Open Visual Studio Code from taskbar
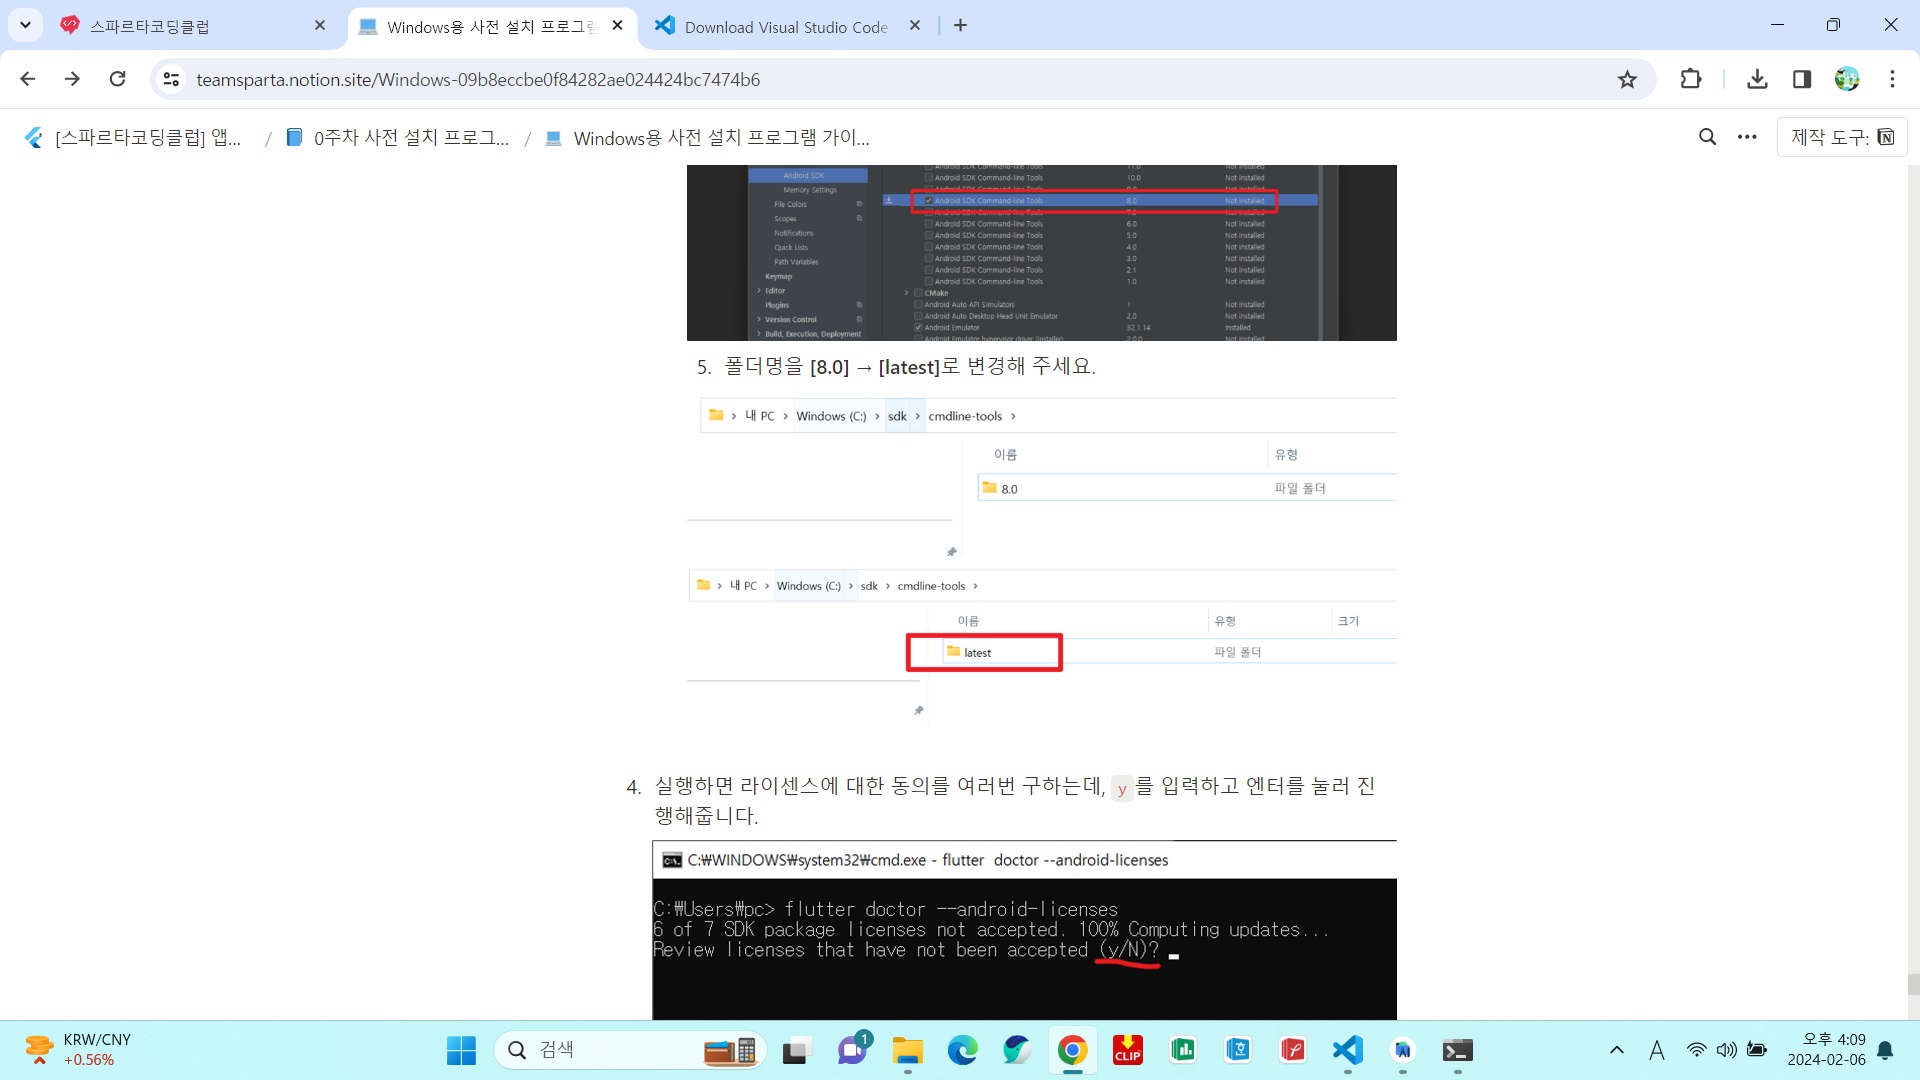 pyautogui.click(x=1348, y=1050)
